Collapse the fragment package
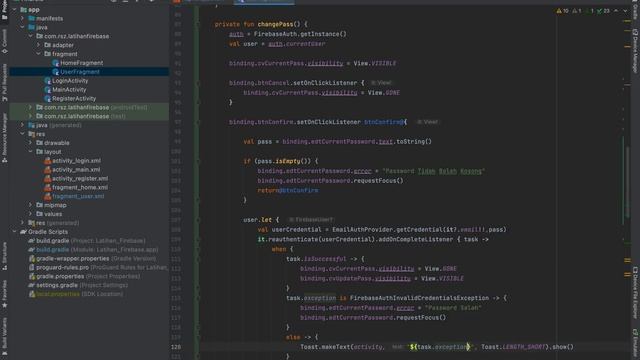 pyautogui.click(x=39, y=54)
